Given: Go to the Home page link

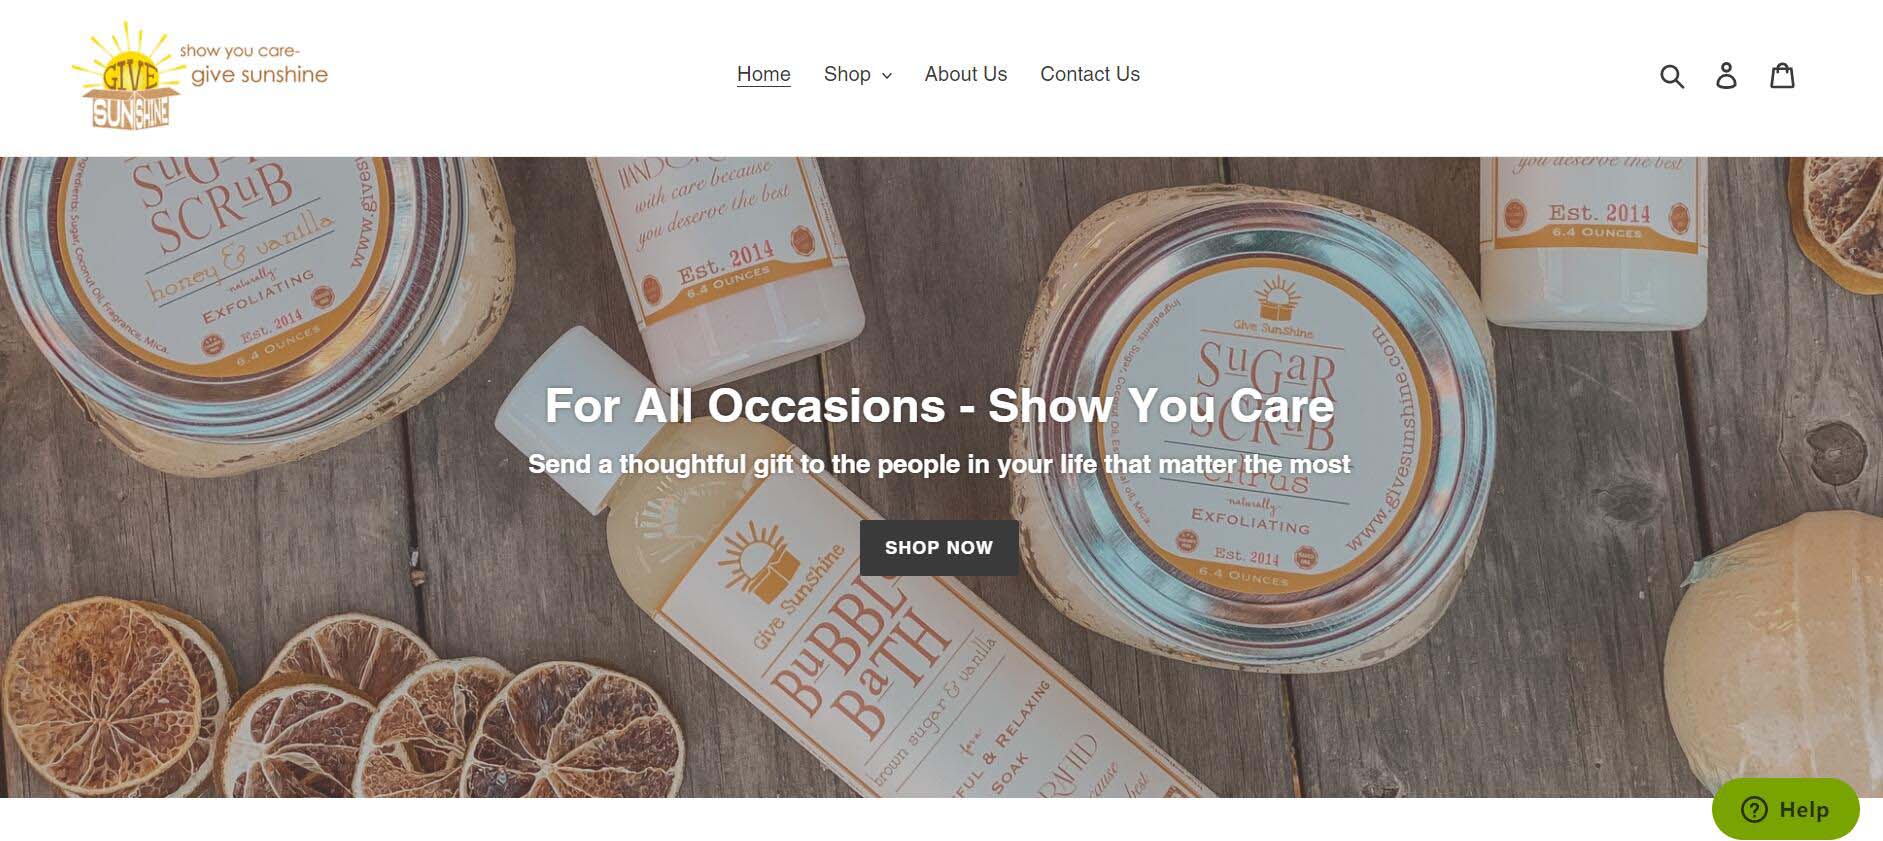Looking at the screenshot, I should click(764, 74).
